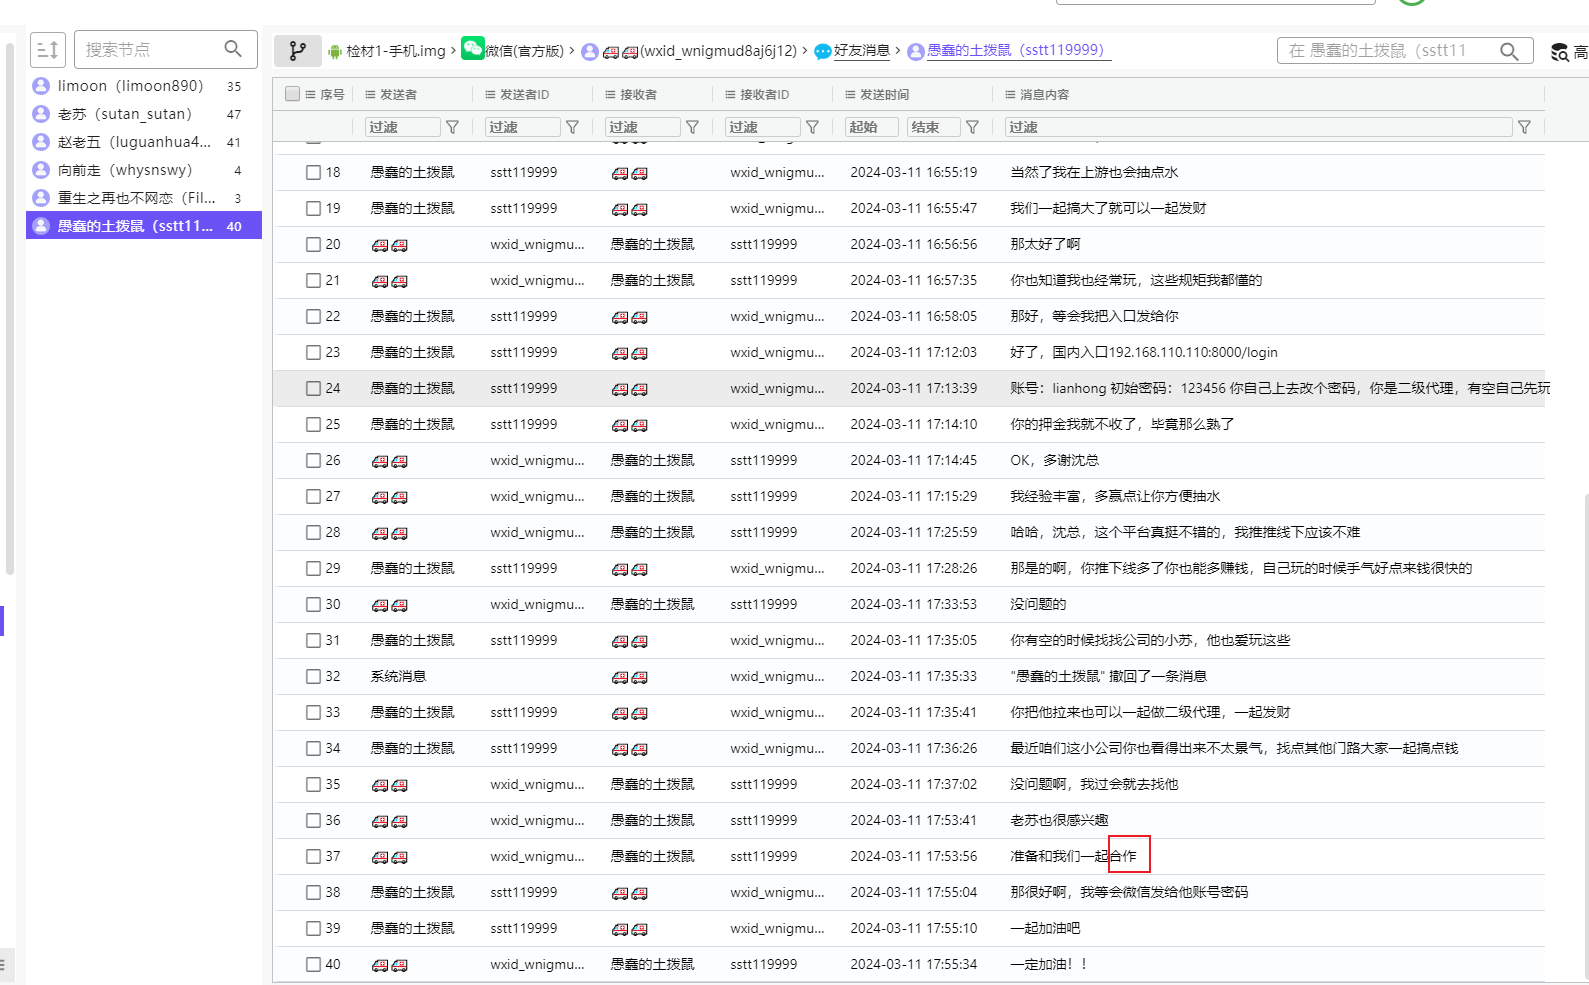The image size is (1589, 985).
Task: Open the 消息内容 column header menu
Action: (x=1010, y=95)
